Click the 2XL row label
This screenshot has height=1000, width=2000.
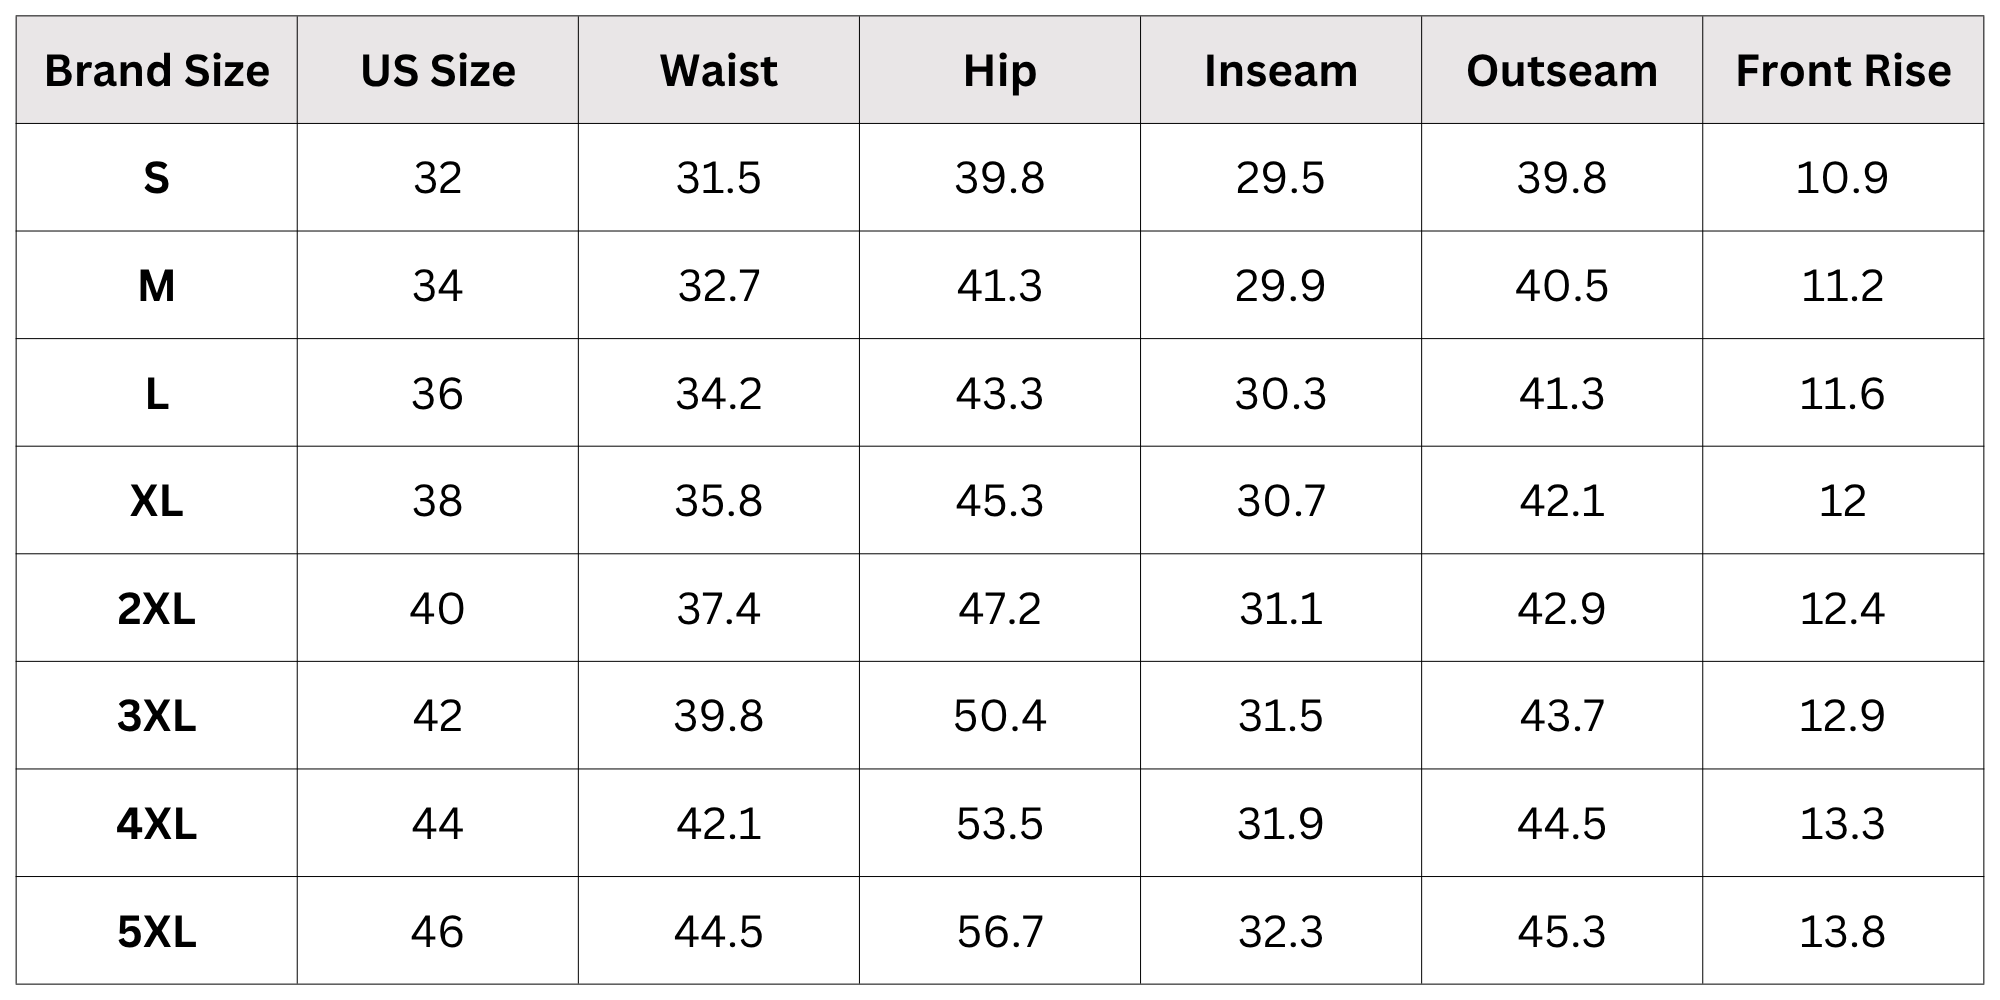coord(157,608)
